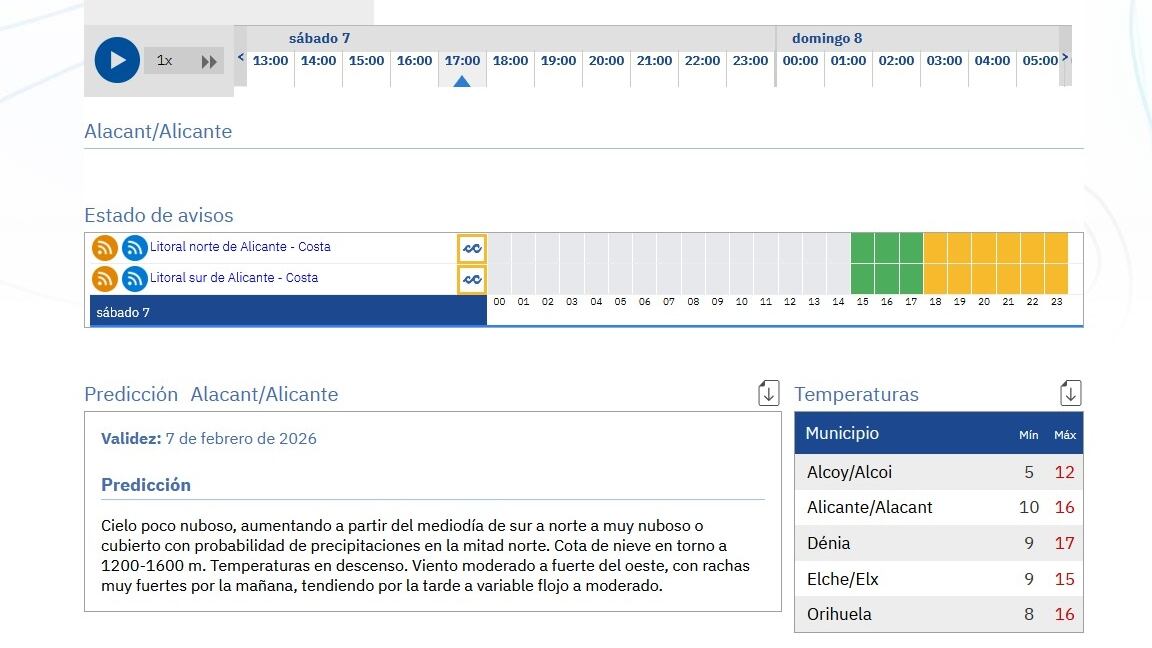Open orange RSS feed for Litoral sur
The height and width of the screenshot is (648, 1152).
click(x=104, y=279)
